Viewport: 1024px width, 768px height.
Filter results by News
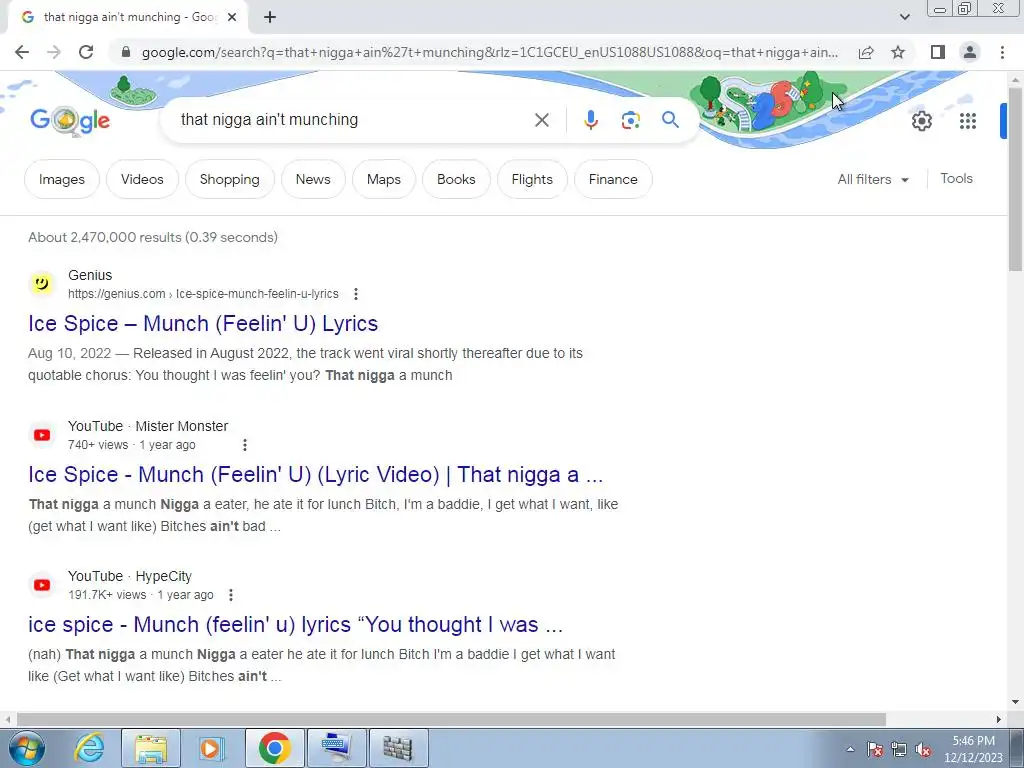(x=313, y=179)
